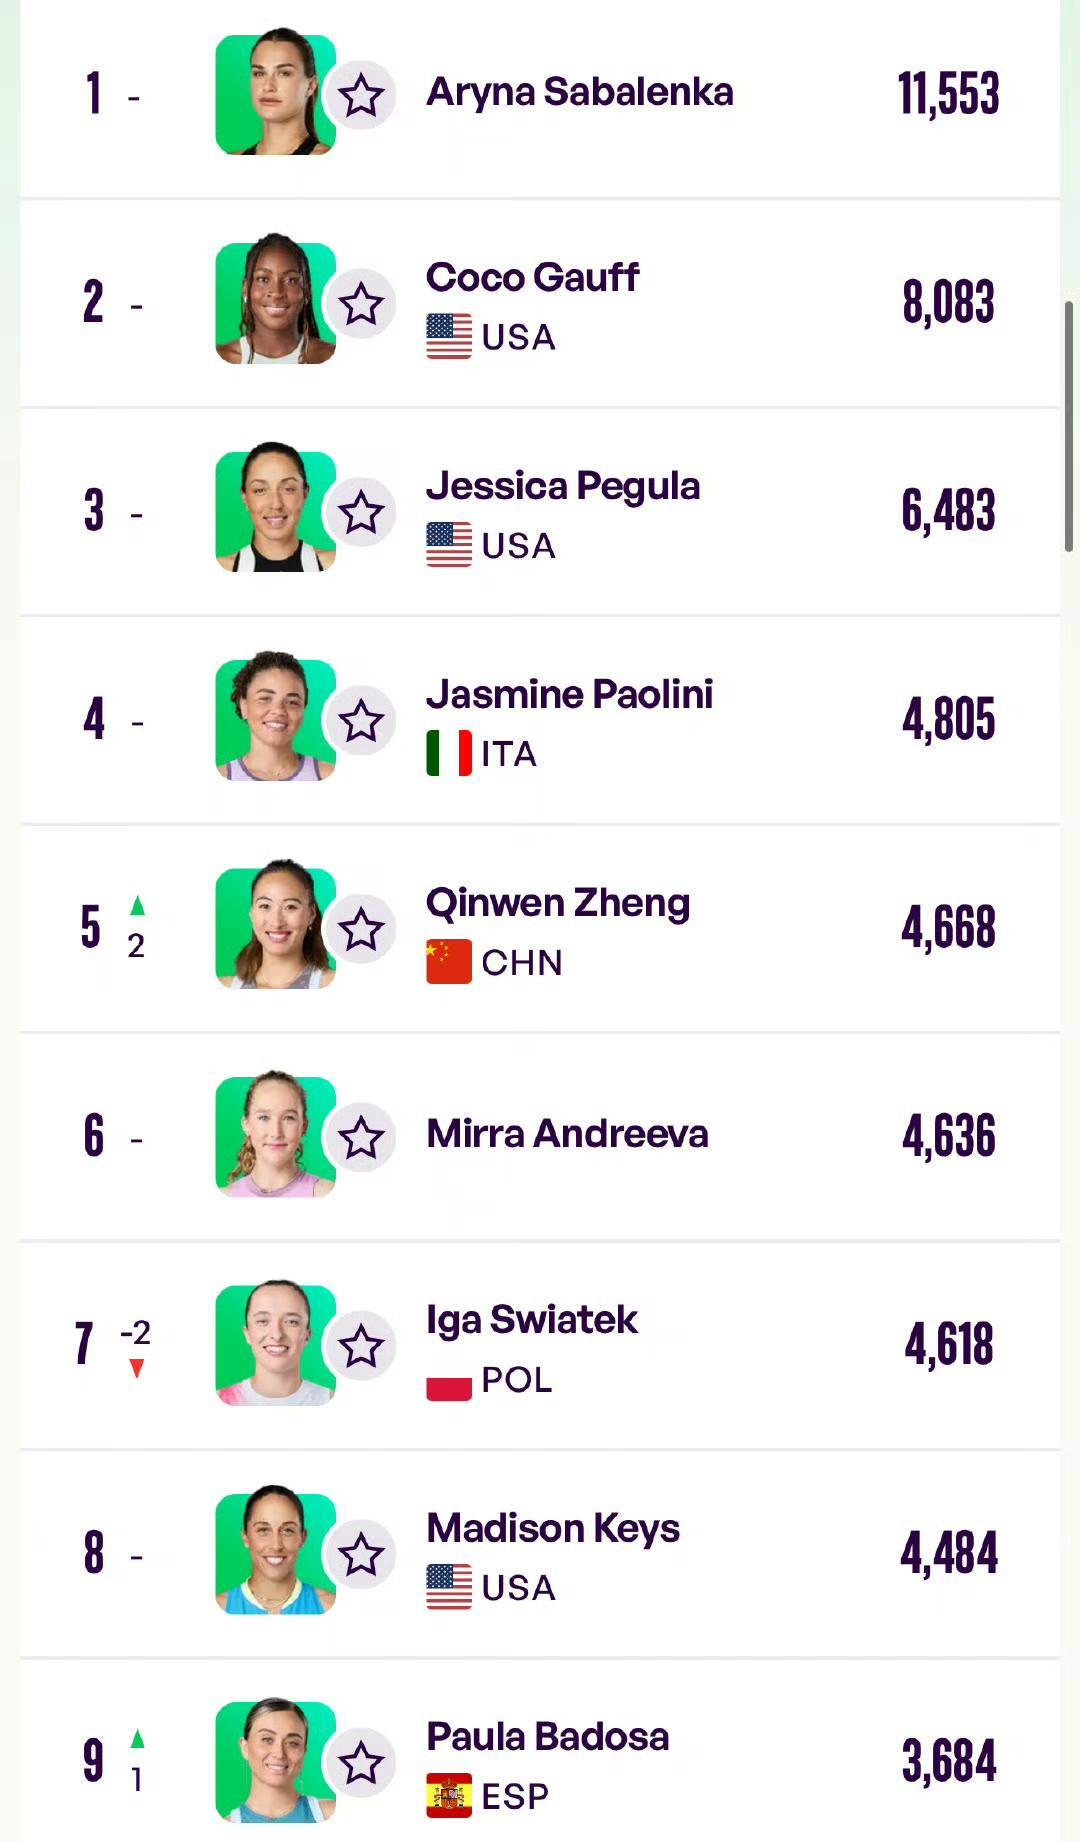The image size is (1080, 1842).
Task: View Iga Swiatek's profile from her name
Action: [532, 1321]
